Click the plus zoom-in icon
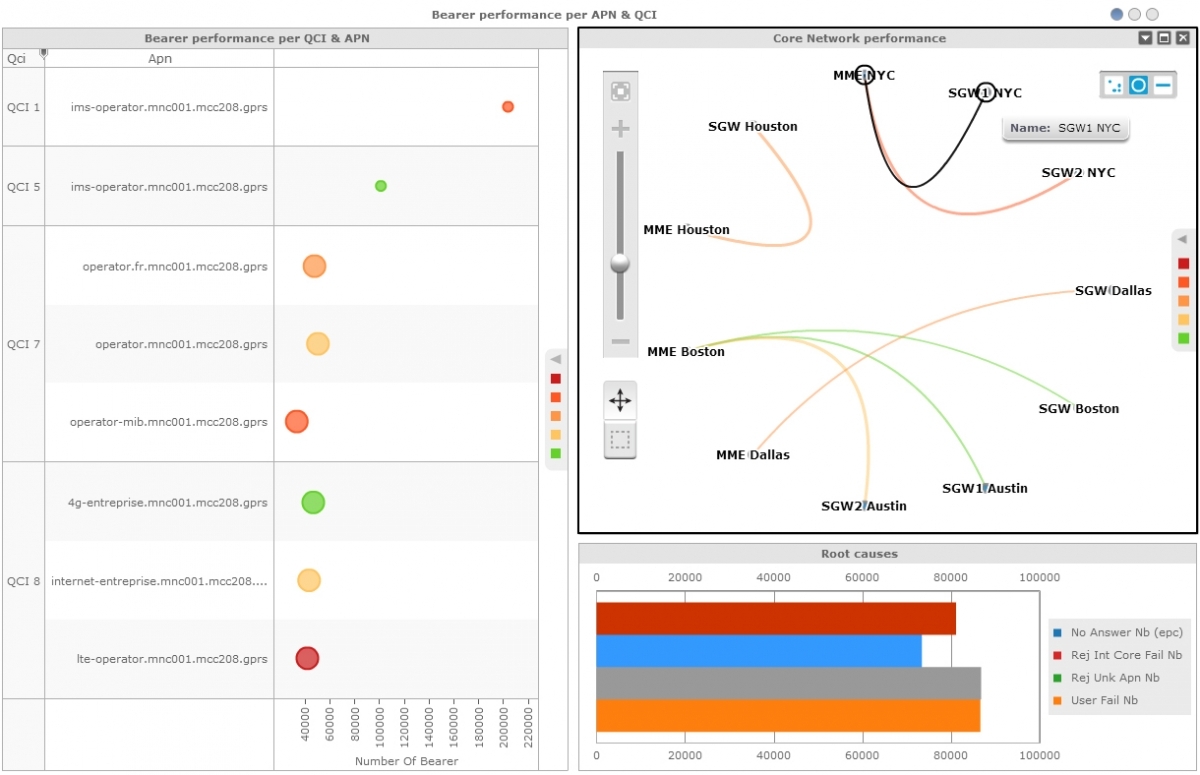 point(620,129)
